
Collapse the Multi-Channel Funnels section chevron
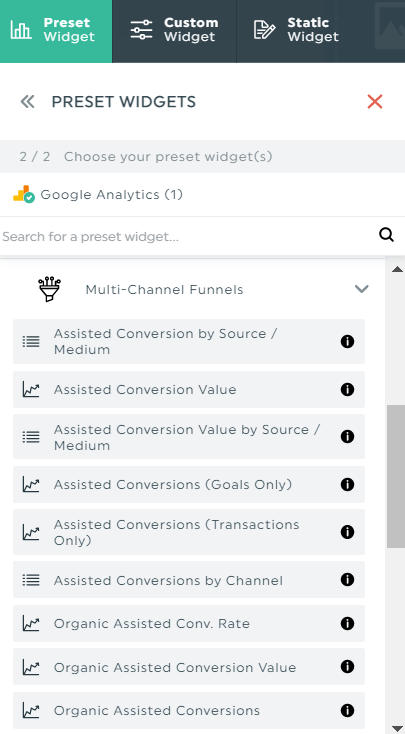click(361, 289)
